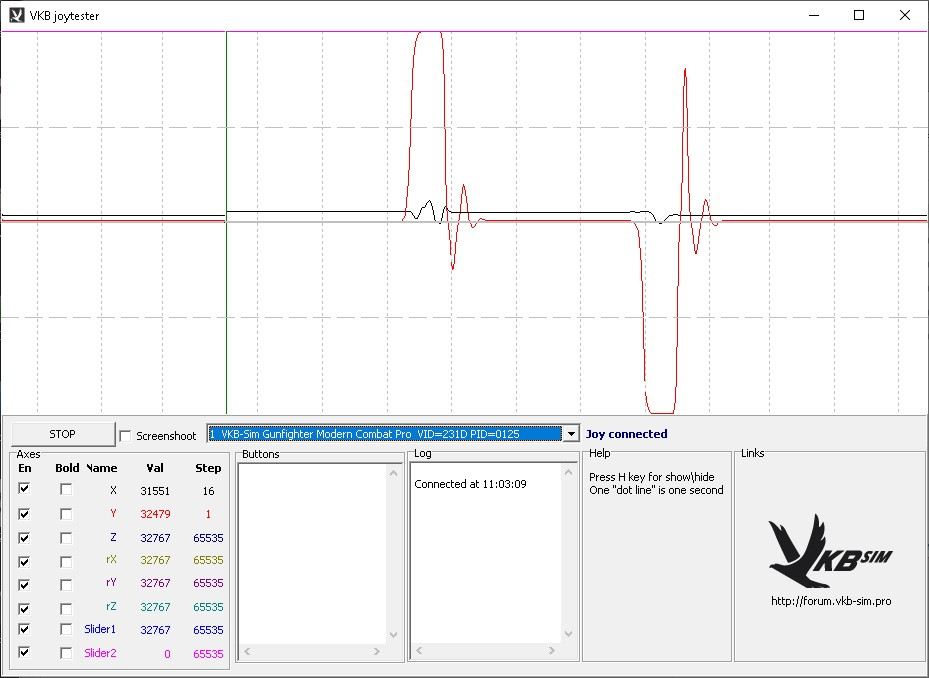This screenshot has width=929, height=678.
Task: Open the joystick device dropdown
Action: 571,434
